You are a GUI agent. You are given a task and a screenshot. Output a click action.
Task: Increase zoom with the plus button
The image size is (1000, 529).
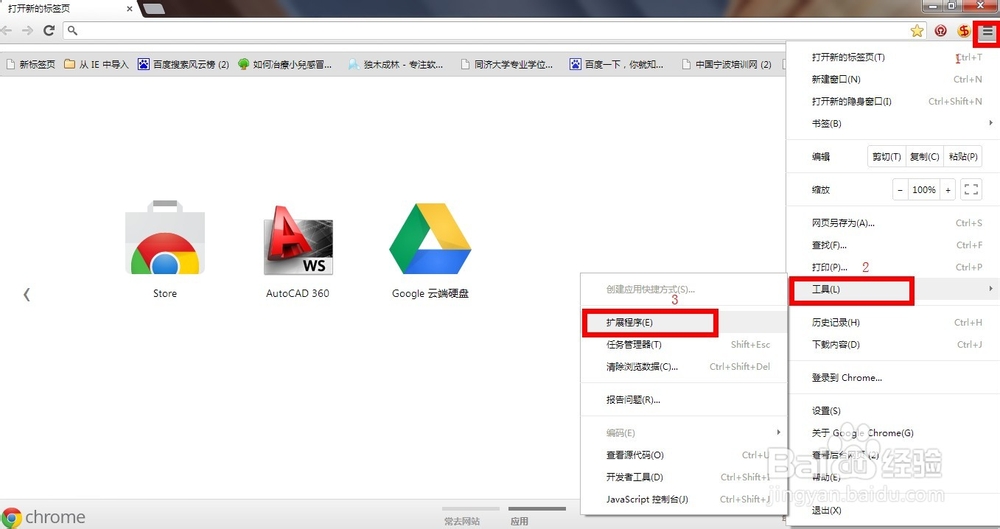pos(948,190)
